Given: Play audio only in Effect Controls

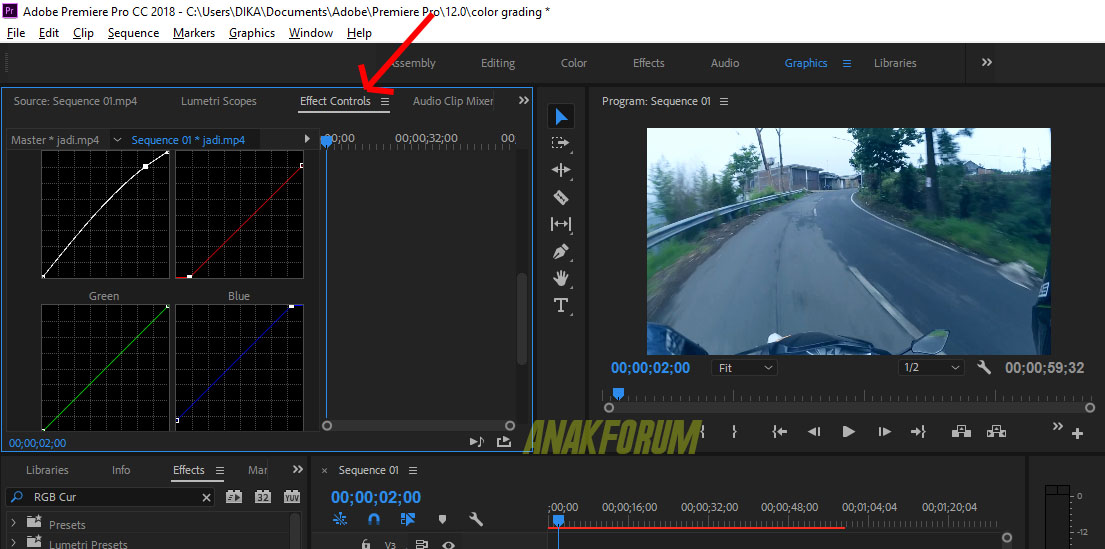Looking at the screenshot, I should [477, 442].
